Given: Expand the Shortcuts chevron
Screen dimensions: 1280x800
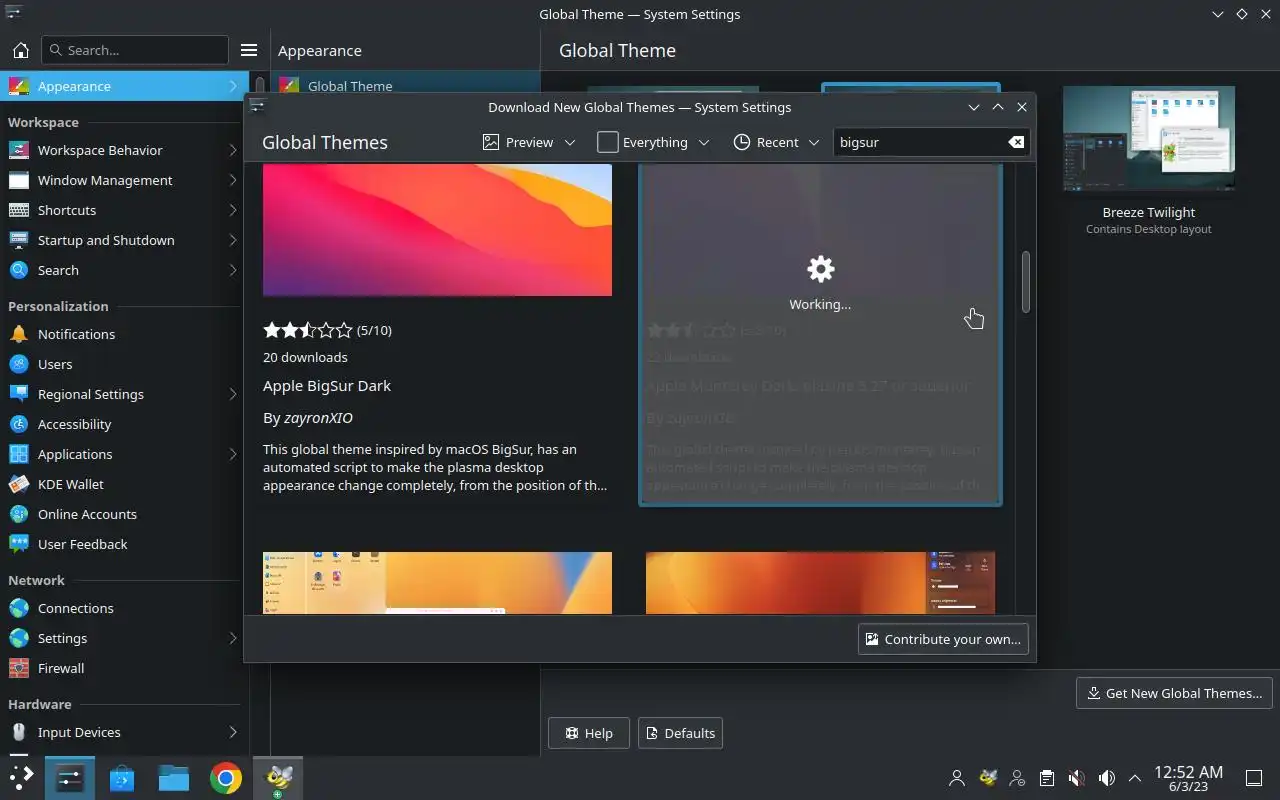Looking at the screenshot, I should pos(233,210).
